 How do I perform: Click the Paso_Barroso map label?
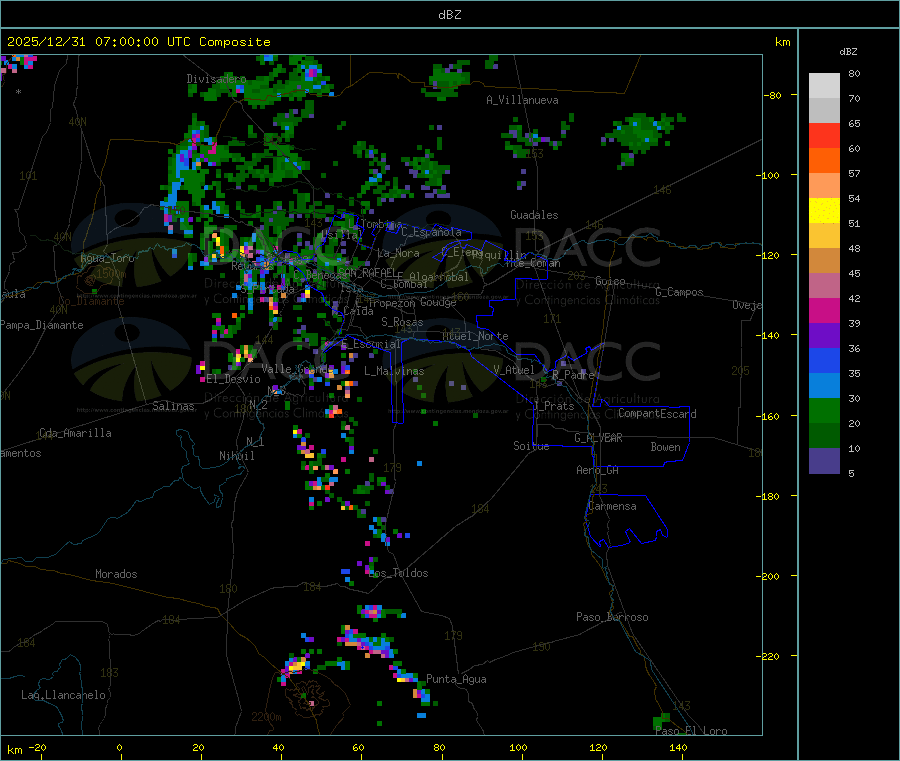(x=612, y=617)
